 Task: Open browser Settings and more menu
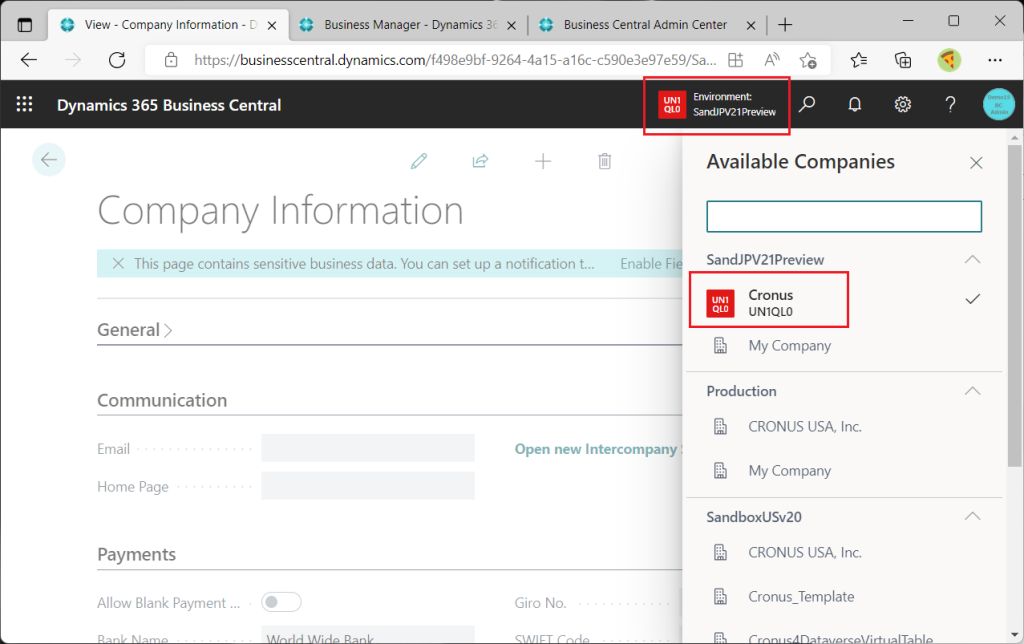995,60
